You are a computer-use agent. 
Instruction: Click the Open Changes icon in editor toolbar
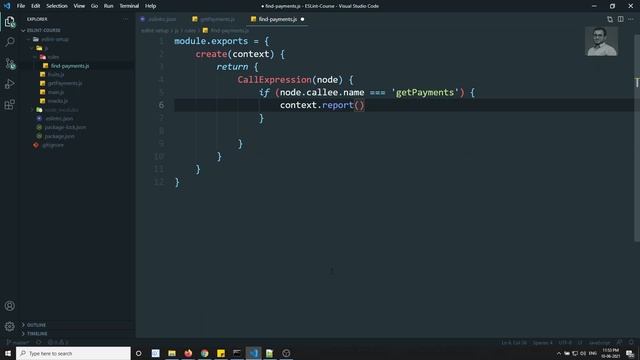(610, 19)
